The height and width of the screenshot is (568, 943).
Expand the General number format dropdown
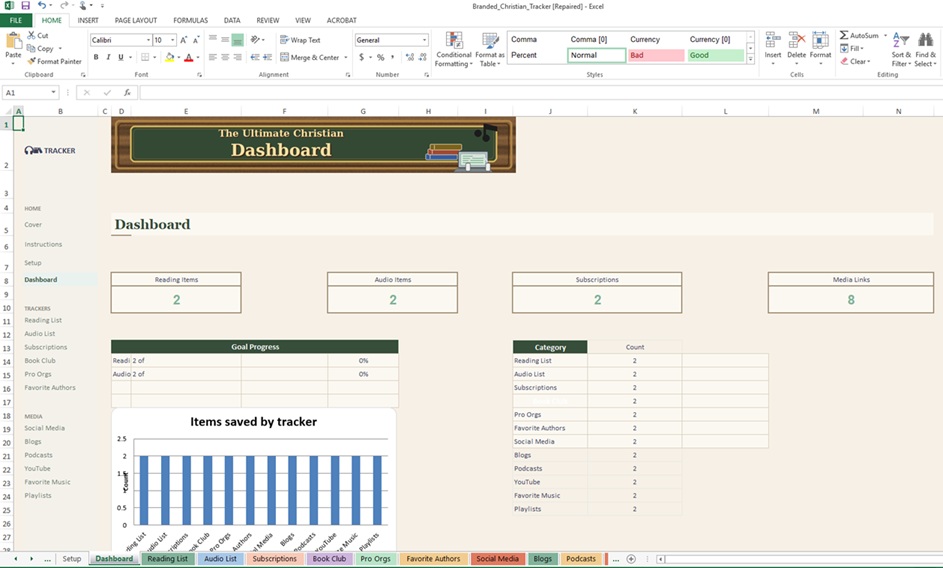[x=424, y=40]
